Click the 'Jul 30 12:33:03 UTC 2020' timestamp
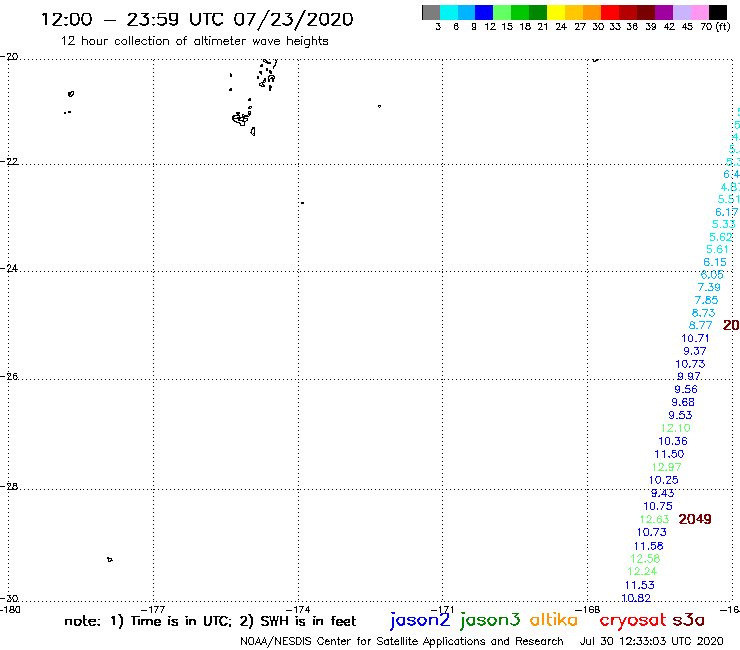The width and height of the screenshot is (740, 650). pos(651,642)
